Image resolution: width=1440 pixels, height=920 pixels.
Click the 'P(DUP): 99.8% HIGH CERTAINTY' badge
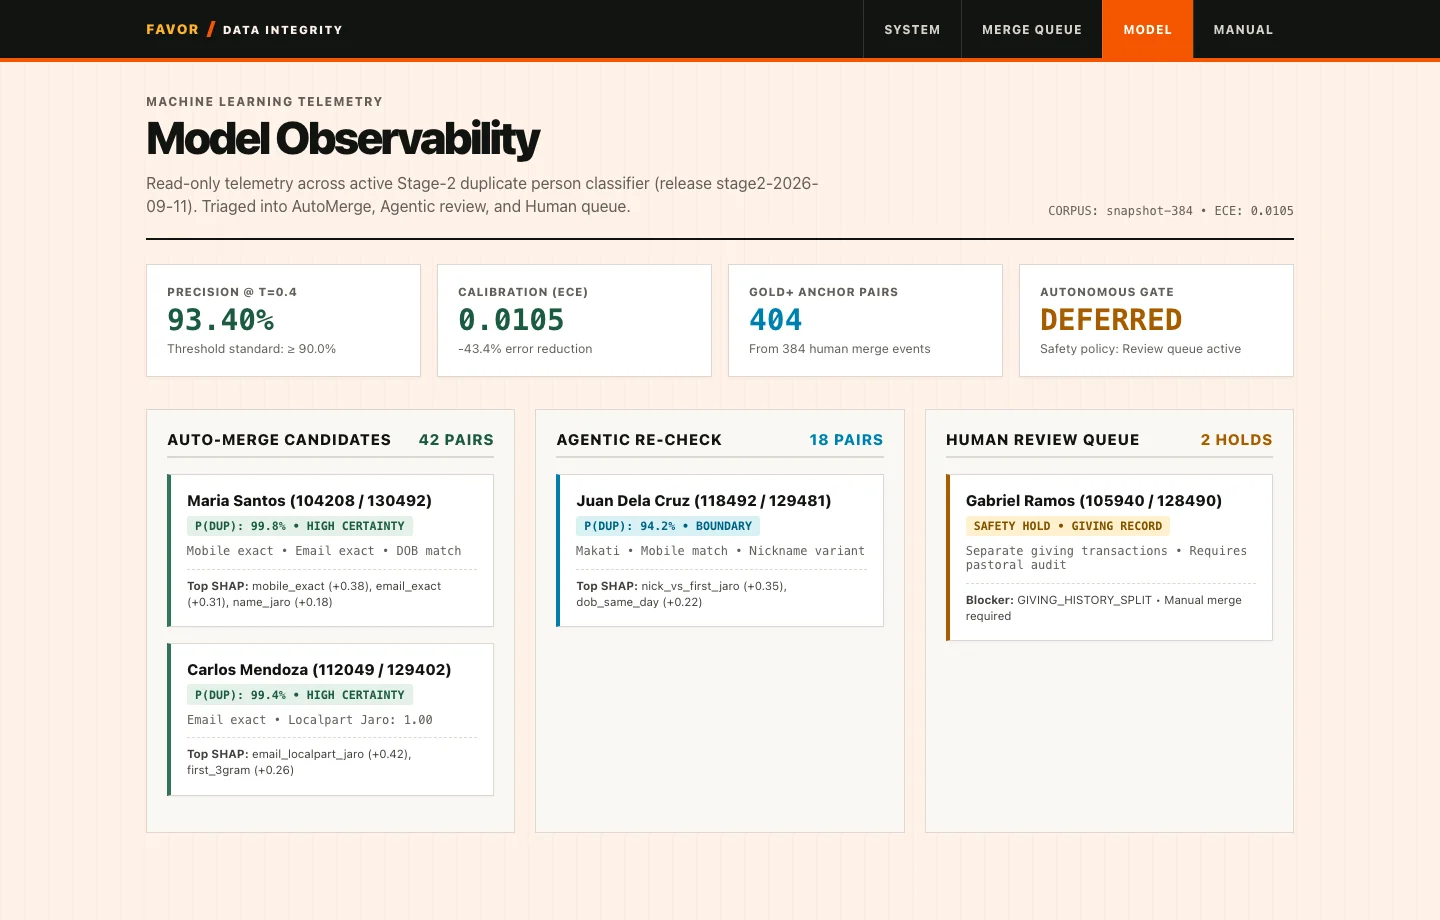tap(300, 526)
